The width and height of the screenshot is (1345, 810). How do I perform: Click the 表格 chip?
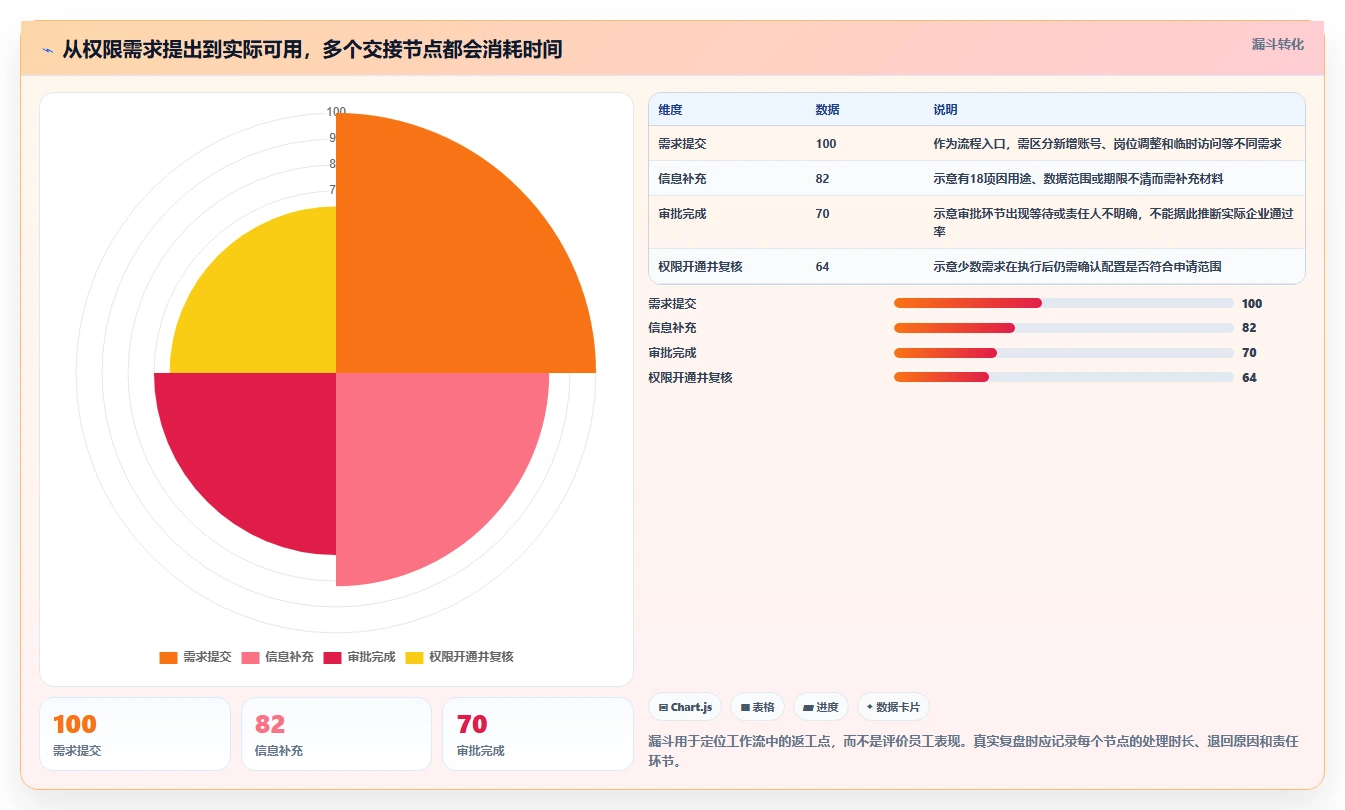click(x=758, y=707)
